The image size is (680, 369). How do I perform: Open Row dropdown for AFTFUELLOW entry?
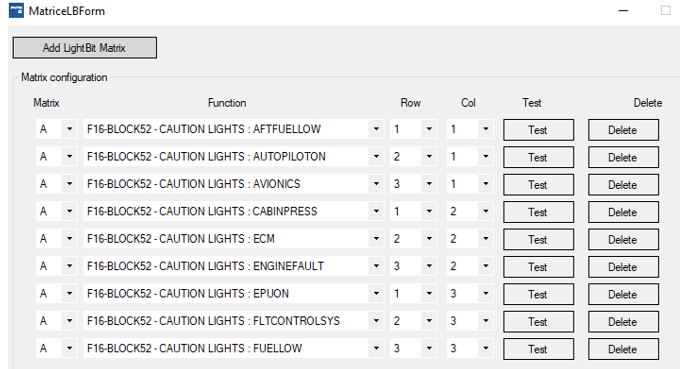(429, 129)
